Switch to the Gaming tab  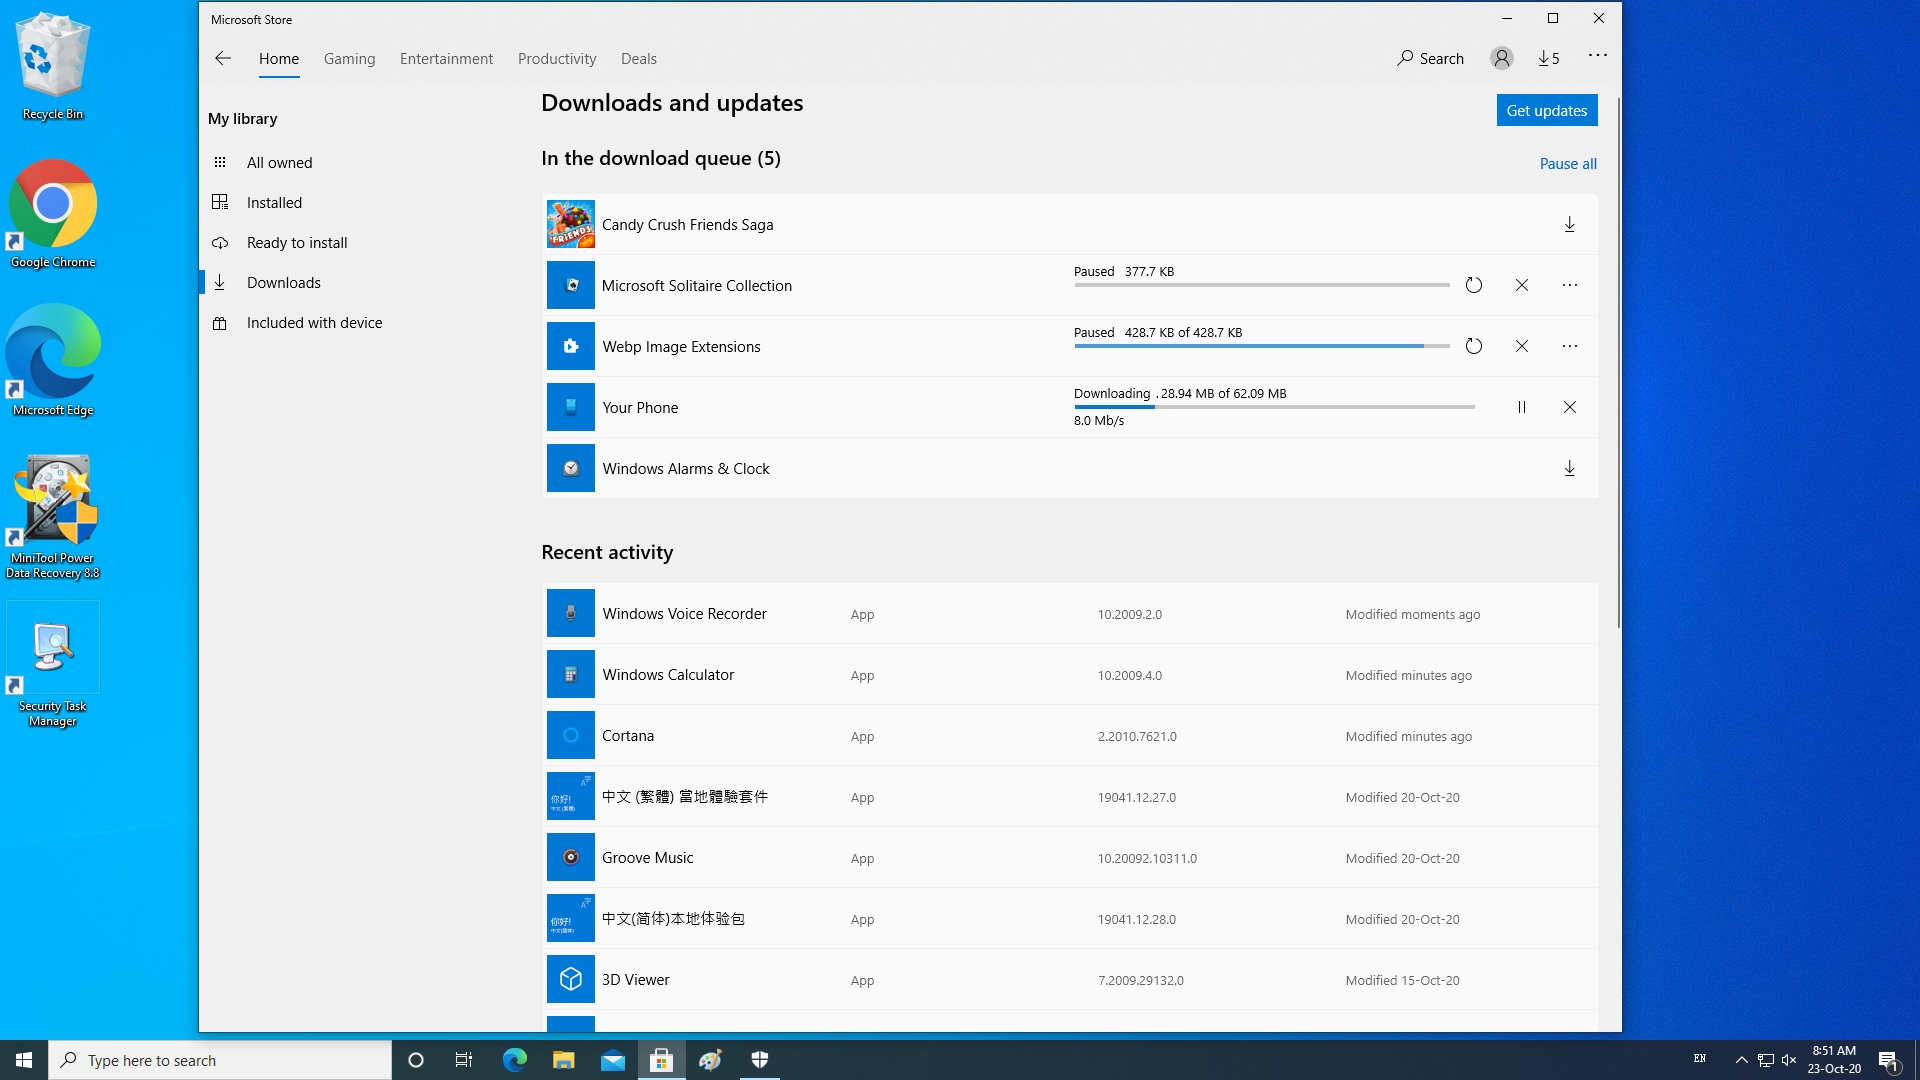tap(349, 59)
